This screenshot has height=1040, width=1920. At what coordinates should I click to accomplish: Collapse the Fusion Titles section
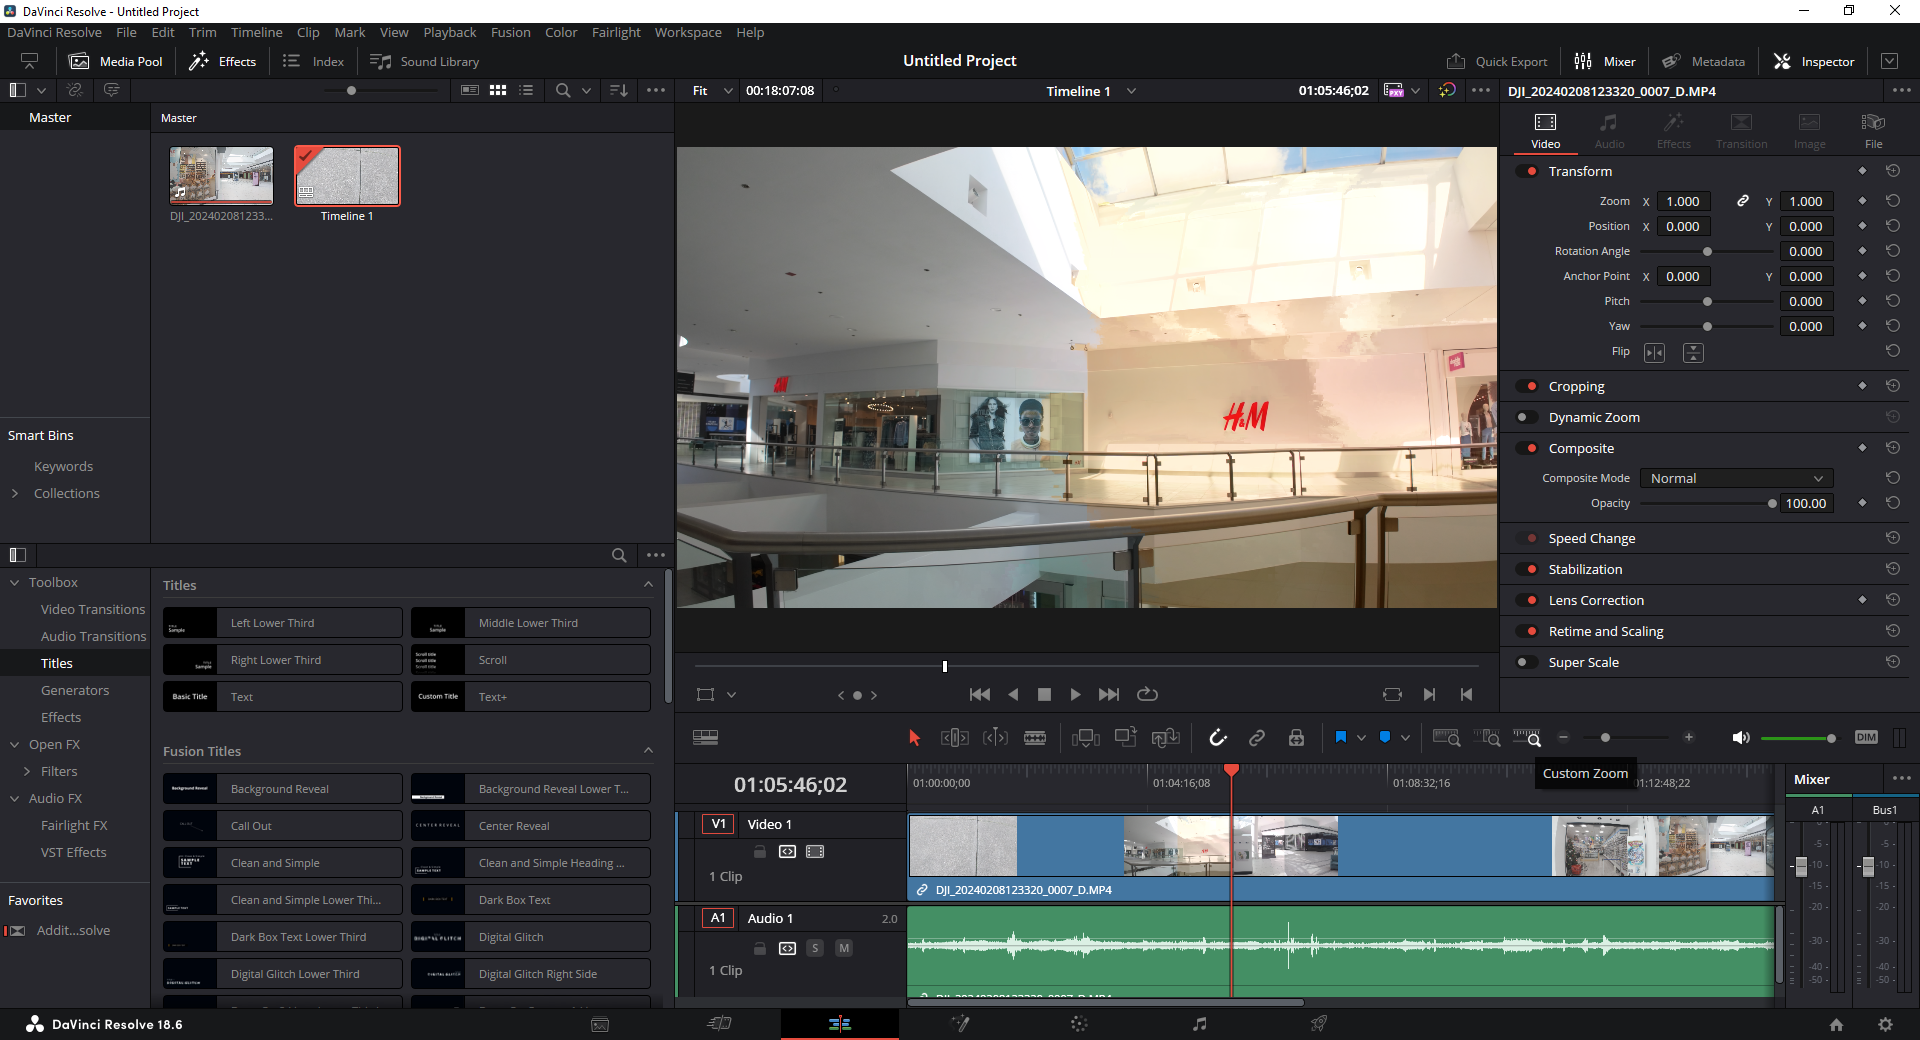(x=648, y=750)
